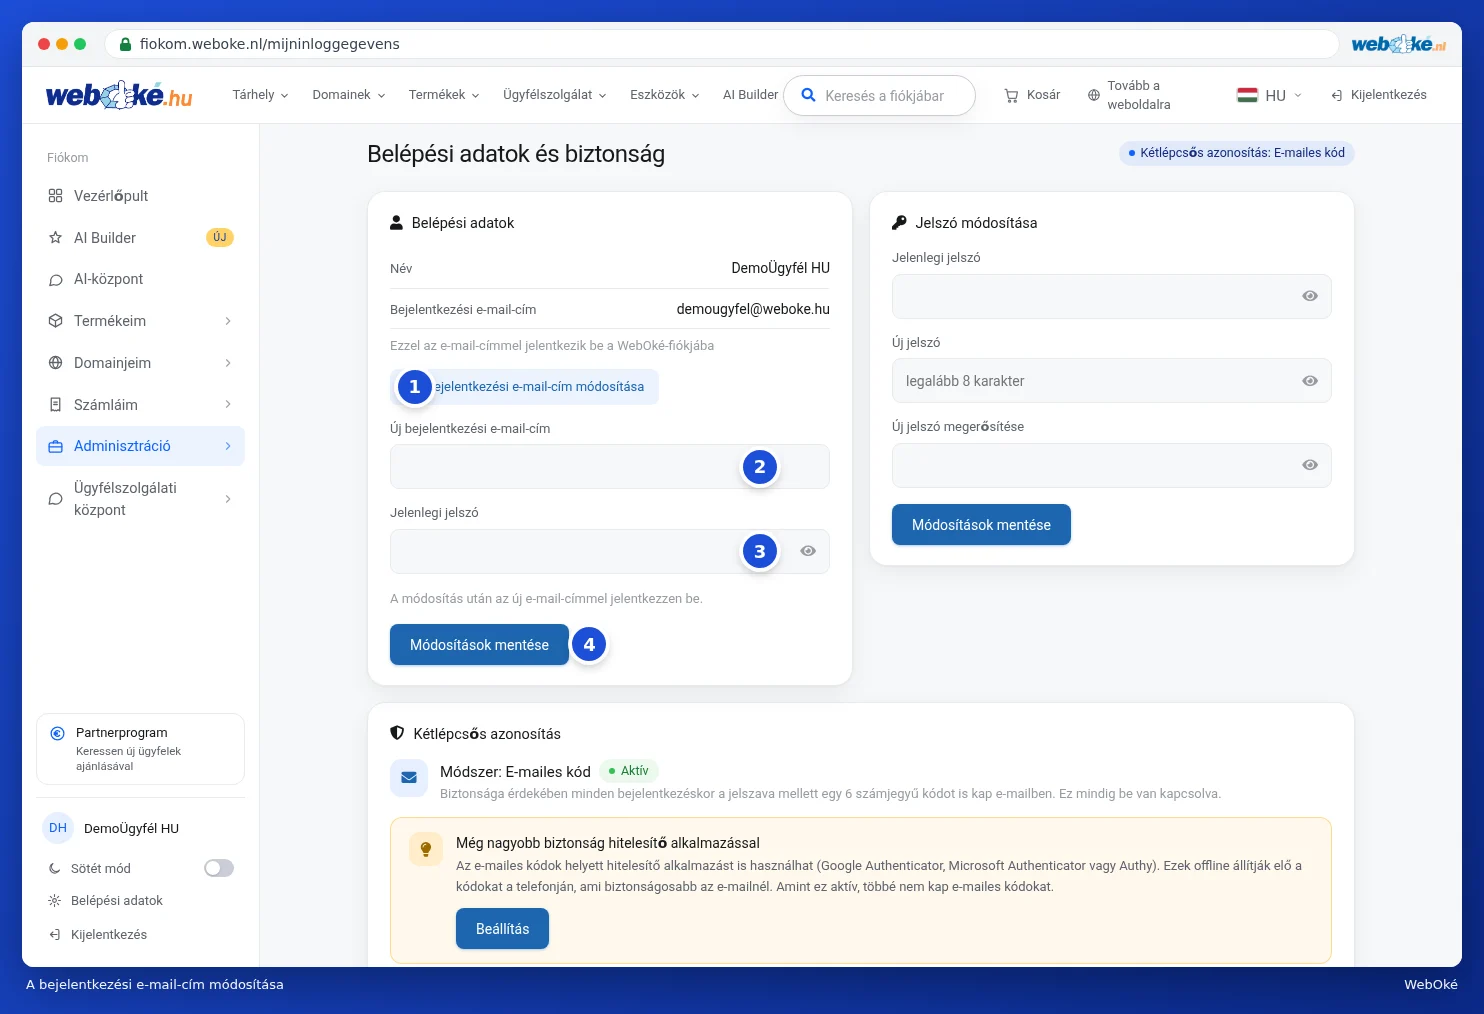Click the Számláim invoice icon
Image resolution: width=1484 pixels, height=1014 pixels.
click(x=56, y=405)
